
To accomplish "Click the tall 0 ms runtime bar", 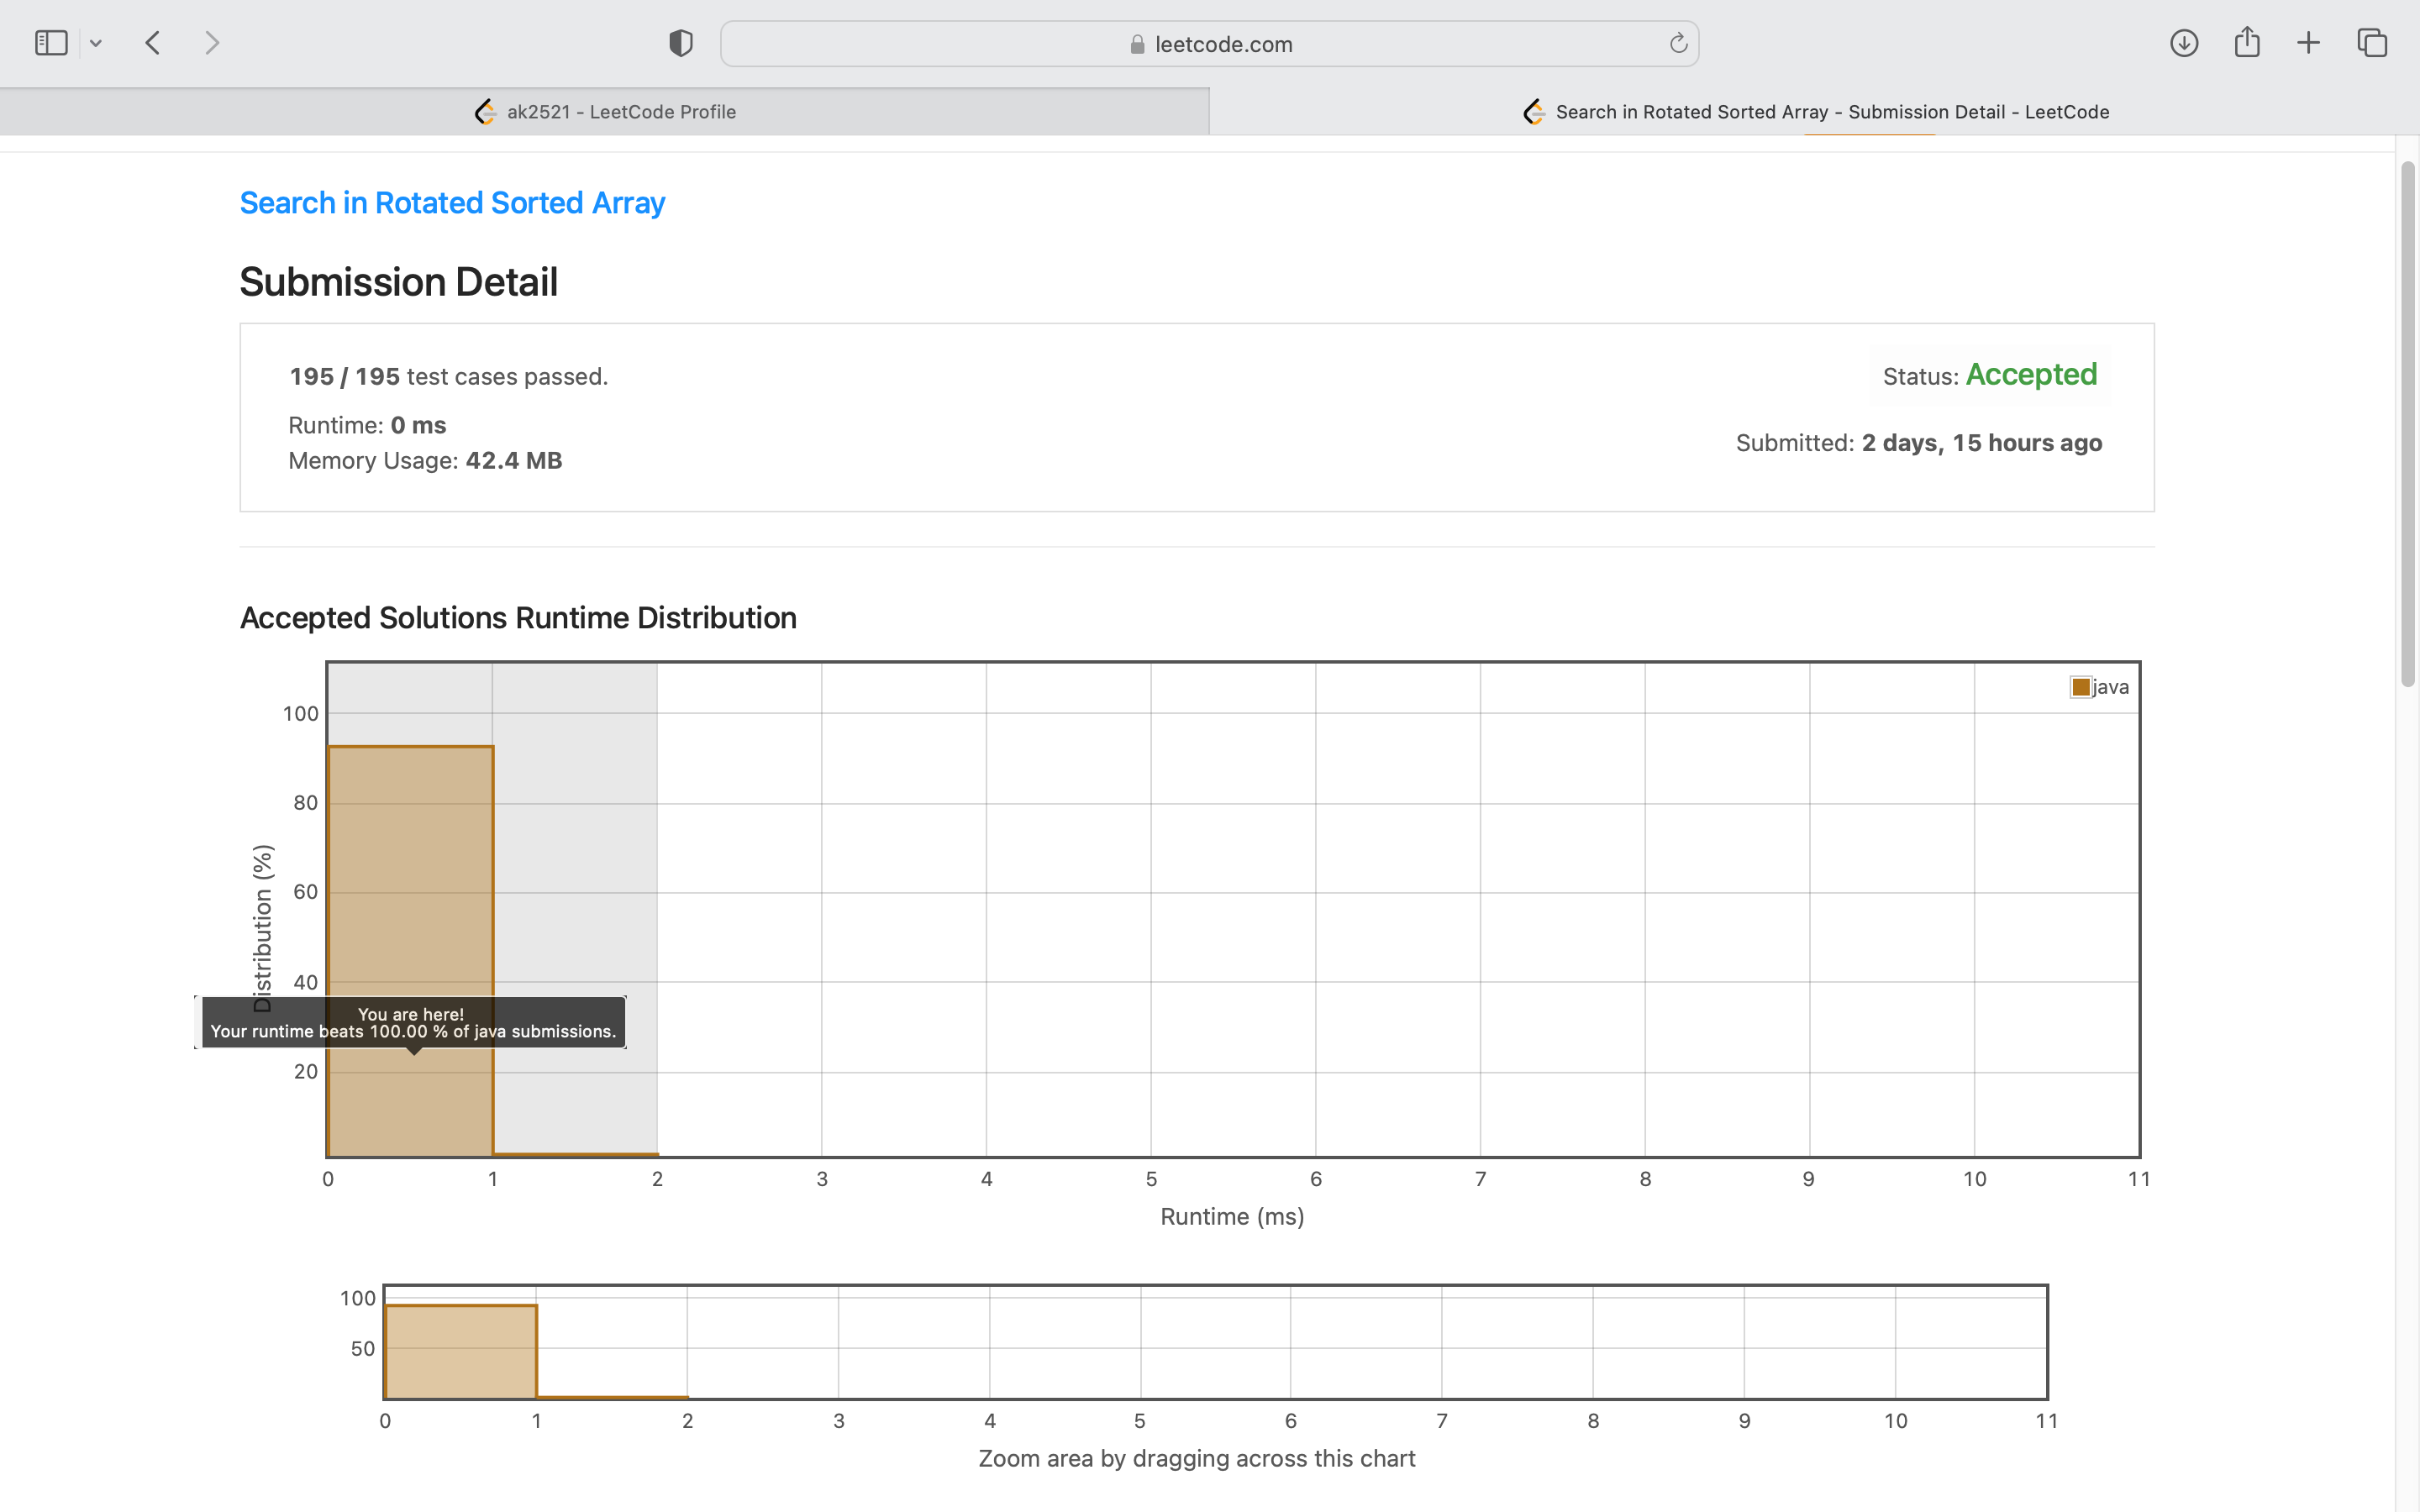I will click(x=410, y=870).
